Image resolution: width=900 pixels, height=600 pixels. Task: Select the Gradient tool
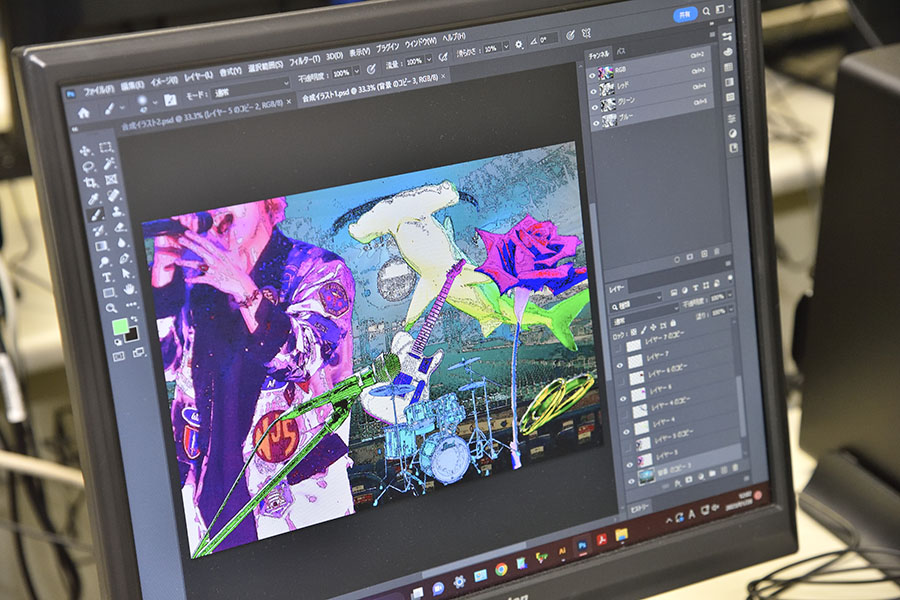(x=102, y=246)
